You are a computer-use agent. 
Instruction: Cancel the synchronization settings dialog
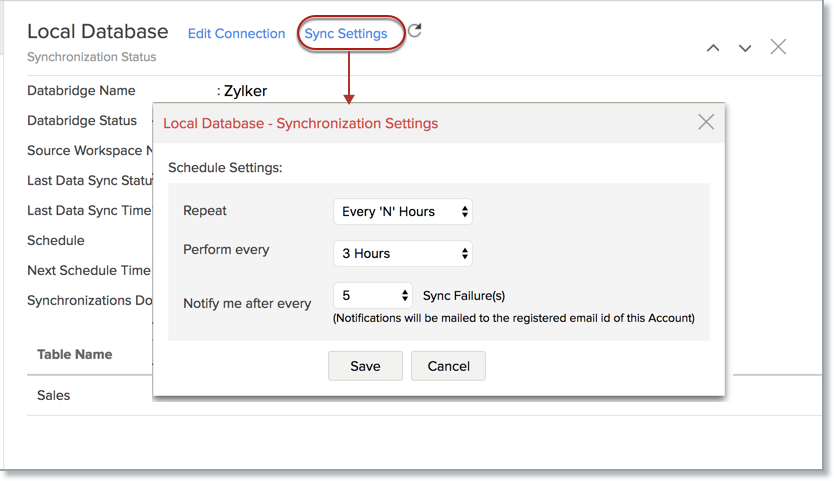(x=448, y=366)
